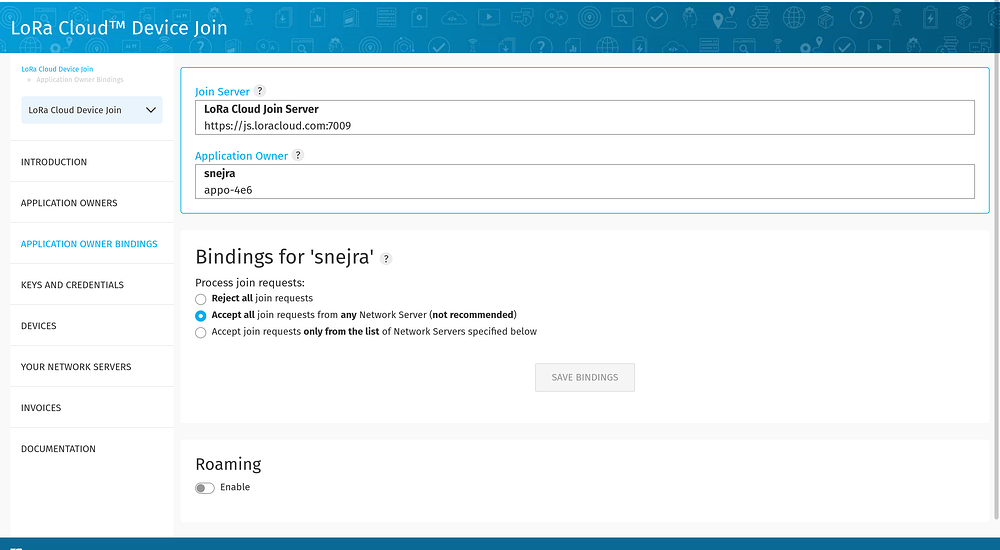The height and width of the screenshot is (550, 1000).
Task: Expand the LoRa Cloud Device Join dropdown
Action: 92,110
